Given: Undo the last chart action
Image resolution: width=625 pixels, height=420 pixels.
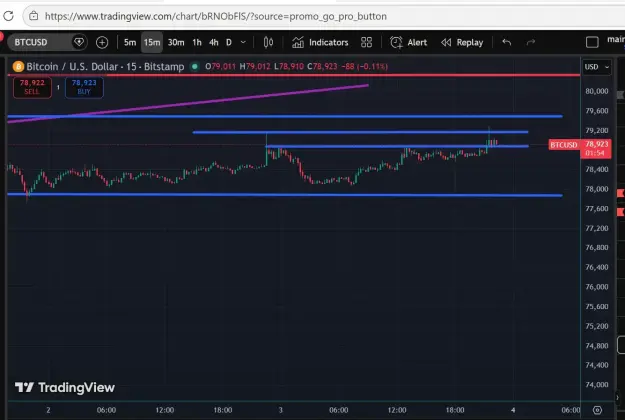Looking at the screenshot, I should (507, 42).
